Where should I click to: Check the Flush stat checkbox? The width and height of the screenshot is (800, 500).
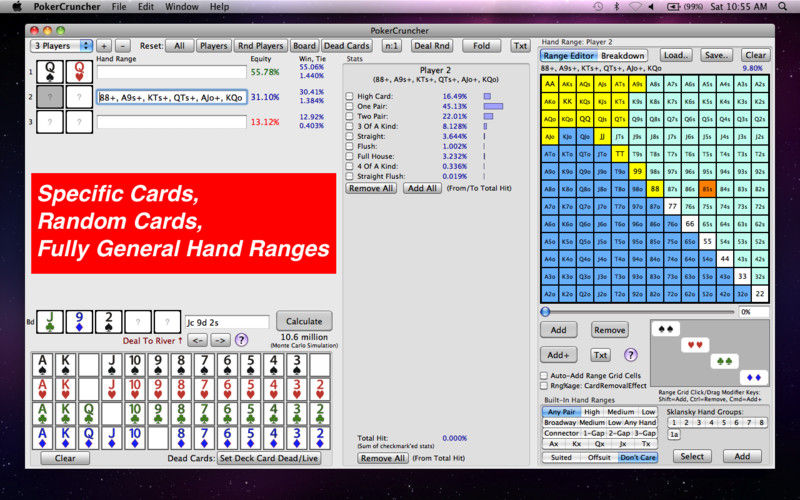(349, 146)
